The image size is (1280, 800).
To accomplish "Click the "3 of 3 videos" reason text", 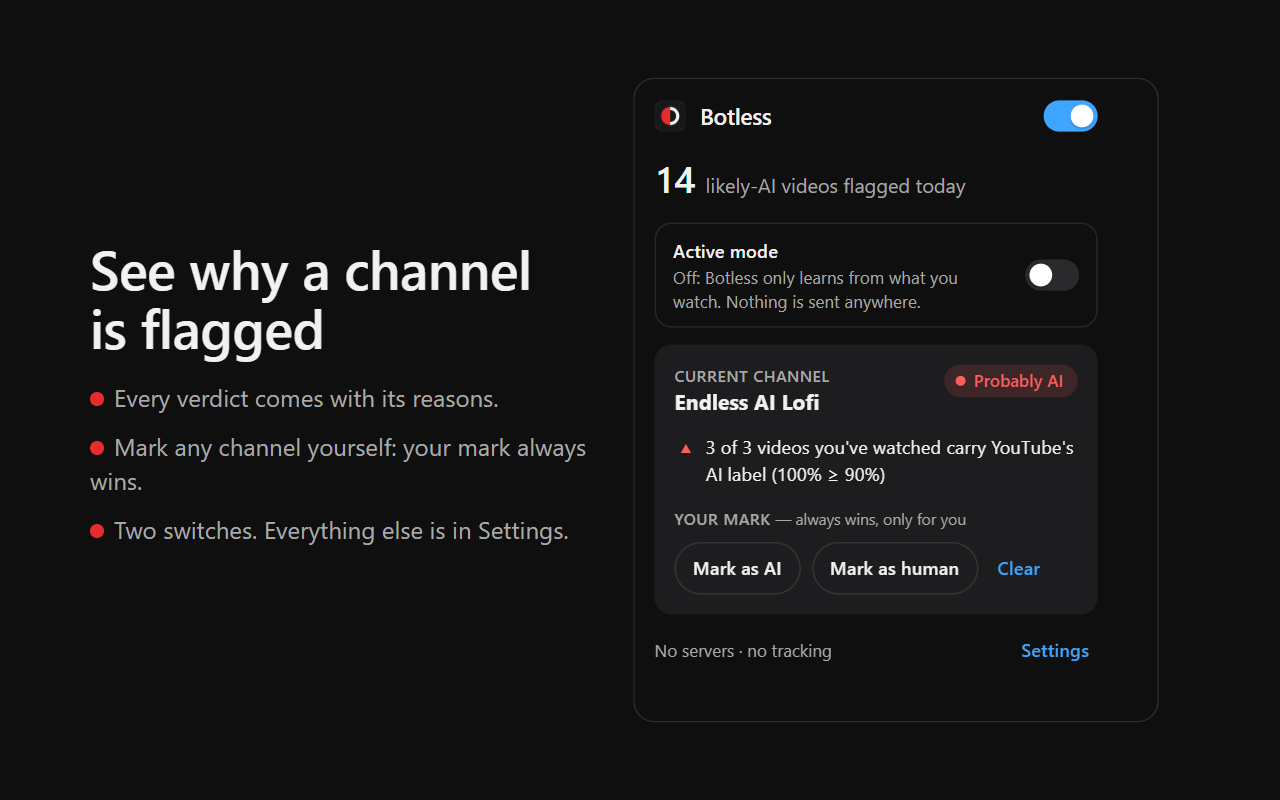I will [889, 461].
